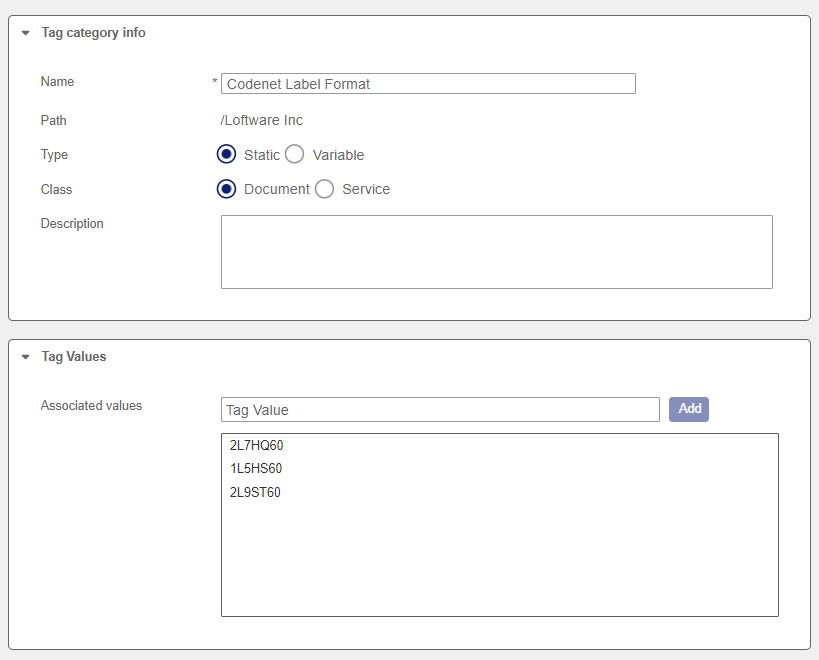Click the Class field label
Viewport: 819px width, 660px height.
(56, 189)
